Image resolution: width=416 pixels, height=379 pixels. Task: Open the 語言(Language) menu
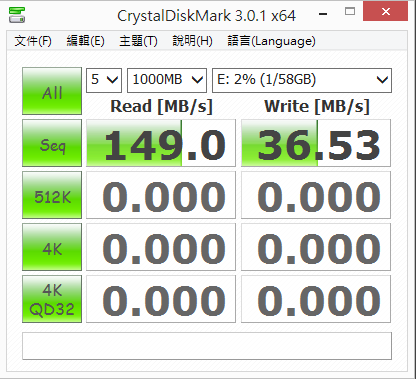pyautogui.click(x=271, y=41)
